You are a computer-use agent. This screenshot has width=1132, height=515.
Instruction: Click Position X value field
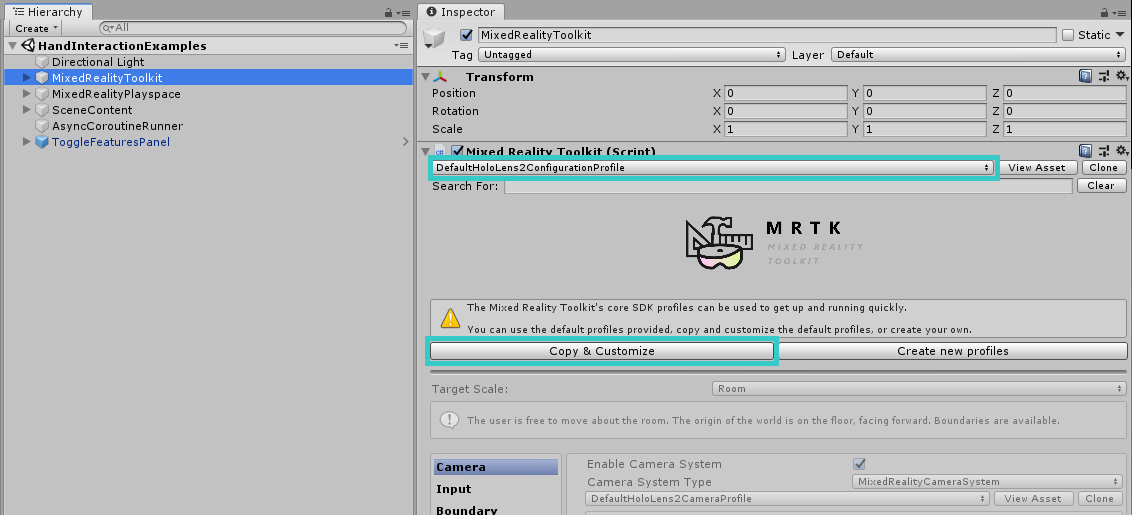point(785,93)
